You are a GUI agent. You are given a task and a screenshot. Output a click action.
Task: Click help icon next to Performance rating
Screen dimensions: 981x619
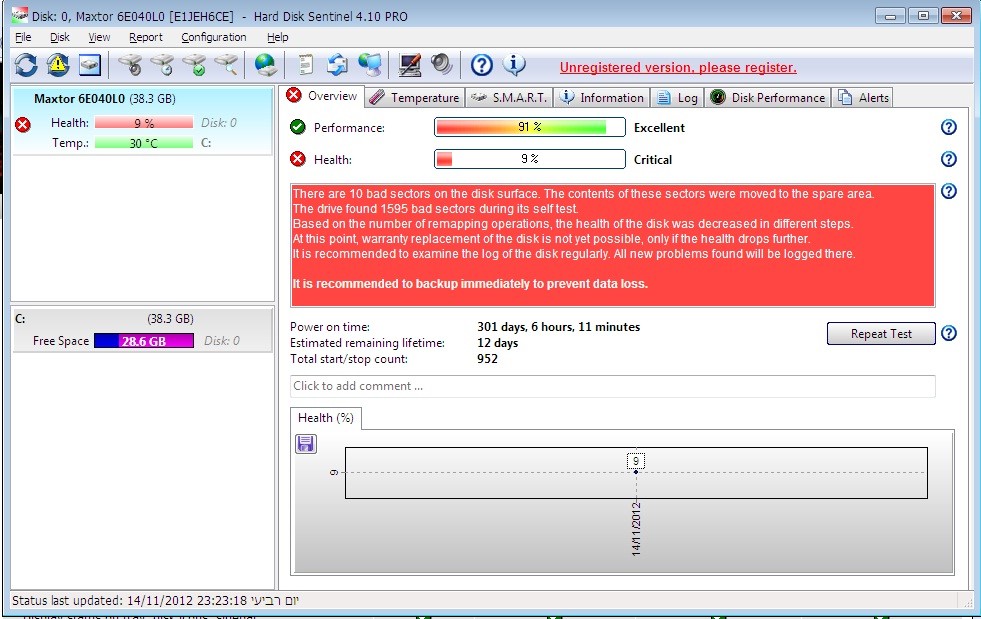949,127
